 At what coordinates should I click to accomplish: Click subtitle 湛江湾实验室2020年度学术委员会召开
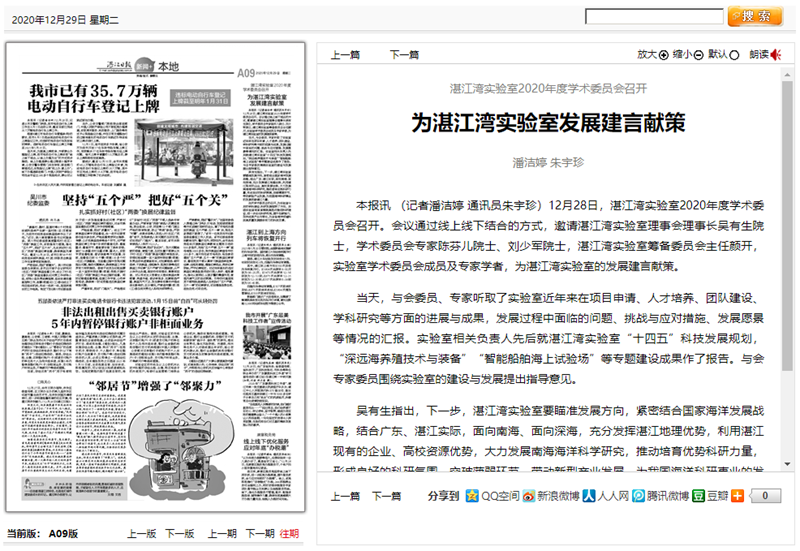point(548,89)
